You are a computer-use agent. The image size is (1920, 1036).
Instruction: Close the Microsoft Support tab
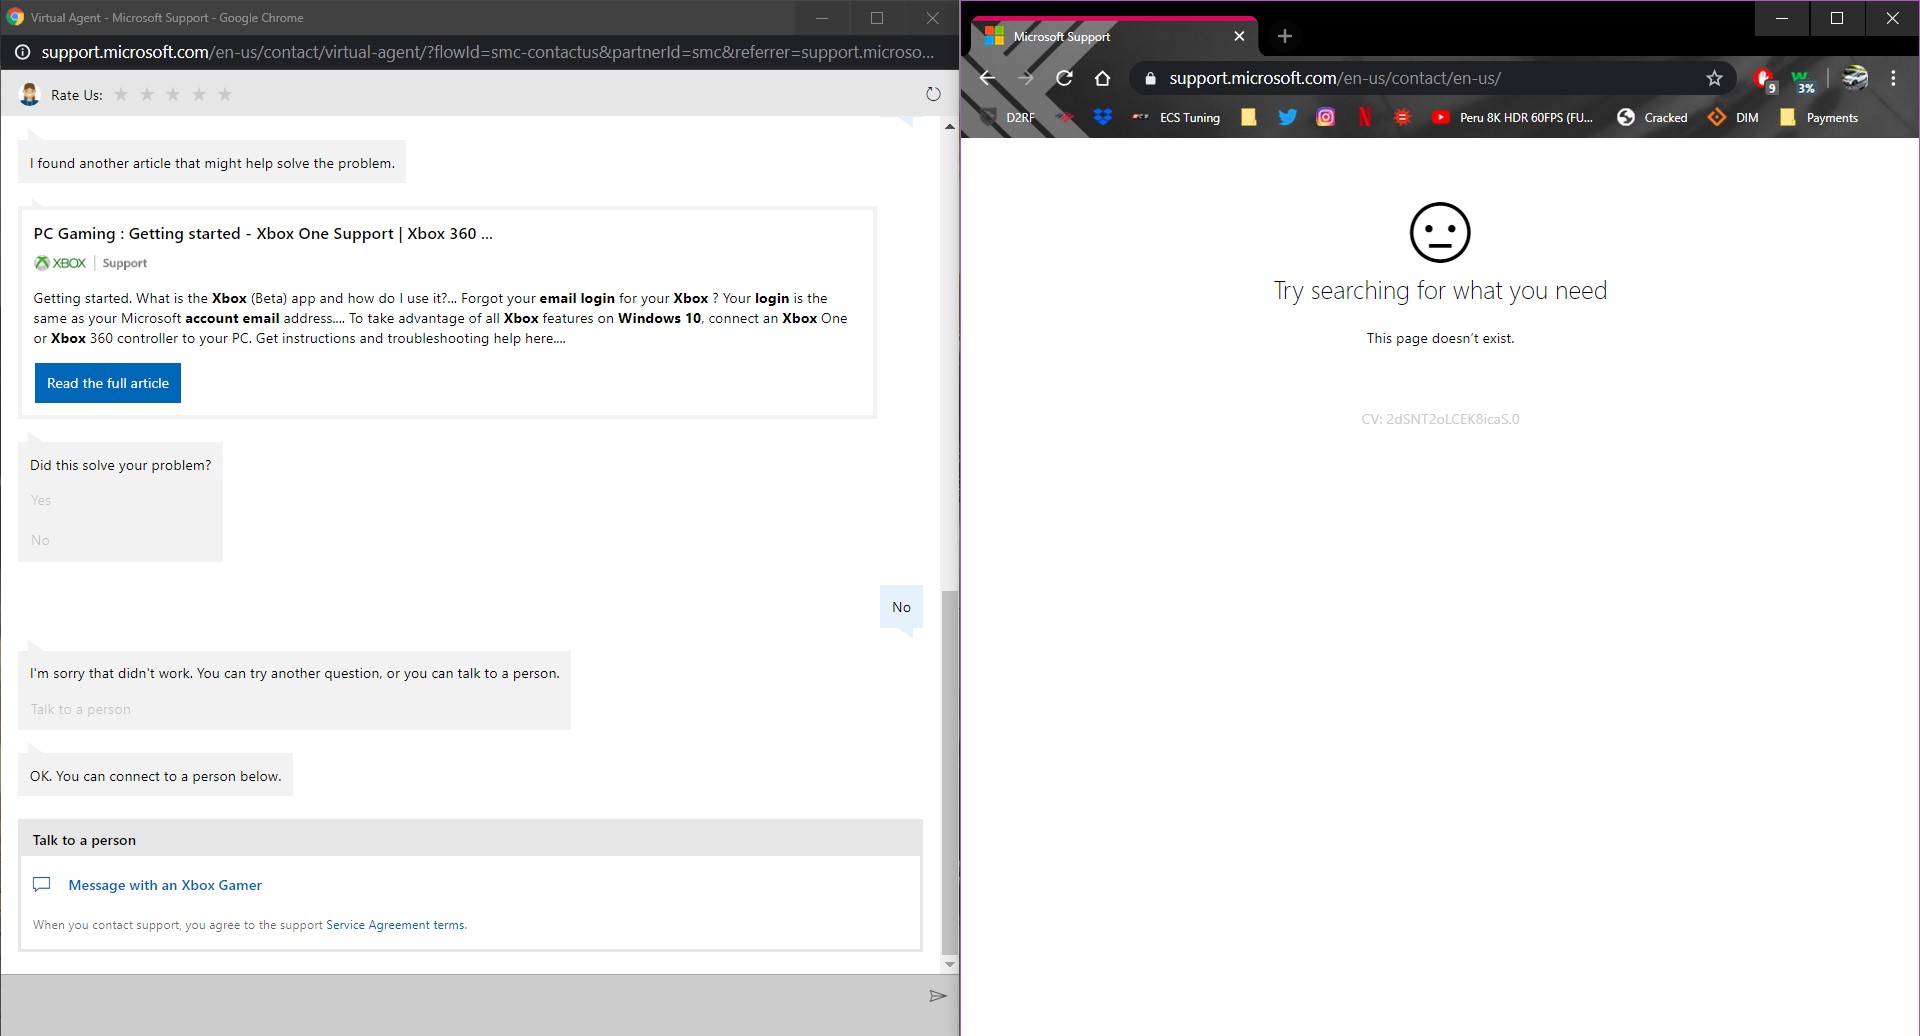[1239, 36]
